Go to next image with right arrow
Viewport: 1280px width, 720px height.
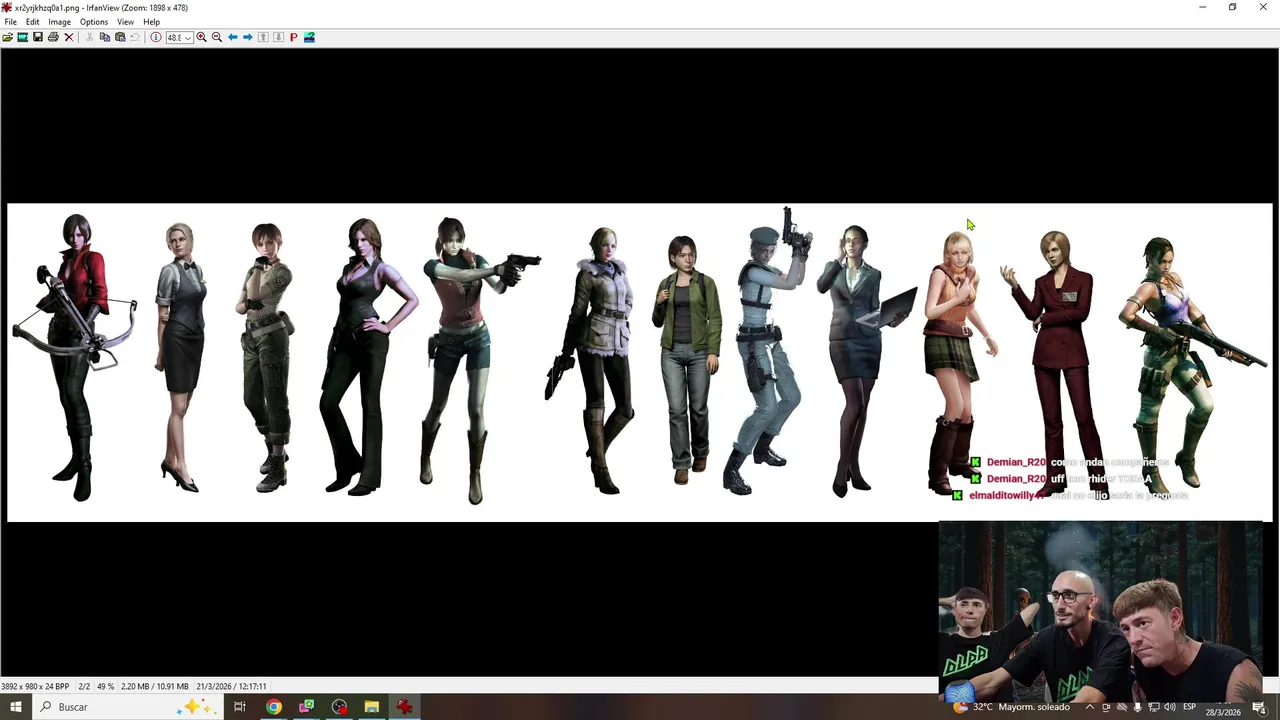point(248,37)
